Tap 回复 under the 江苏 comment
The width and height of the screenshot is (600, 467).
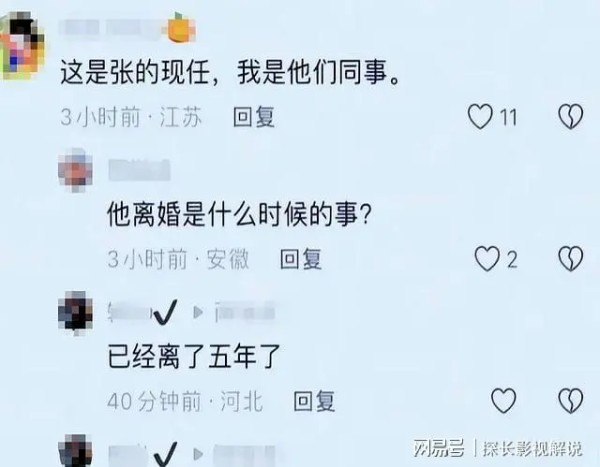coord(254,116)
